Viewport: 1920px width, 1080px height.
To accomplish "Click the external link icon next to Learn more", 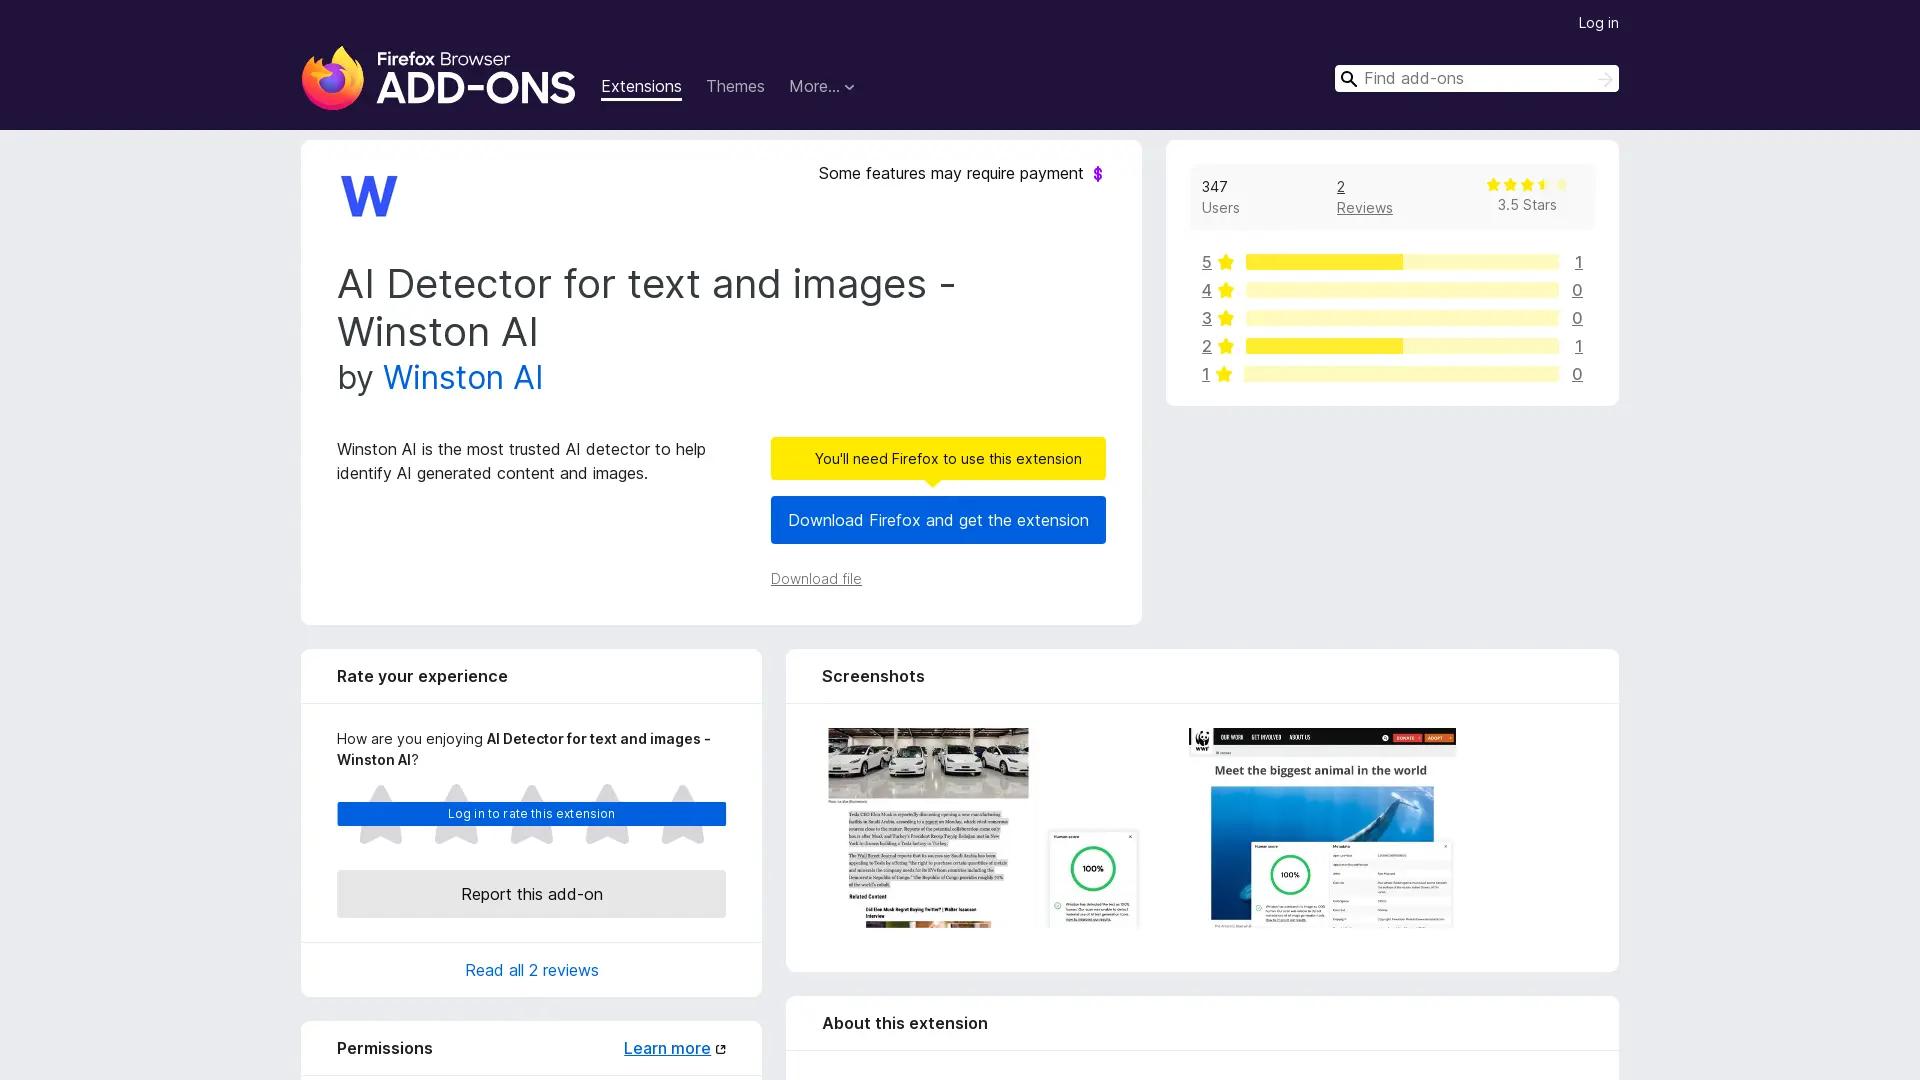I will pos(721,1048).
